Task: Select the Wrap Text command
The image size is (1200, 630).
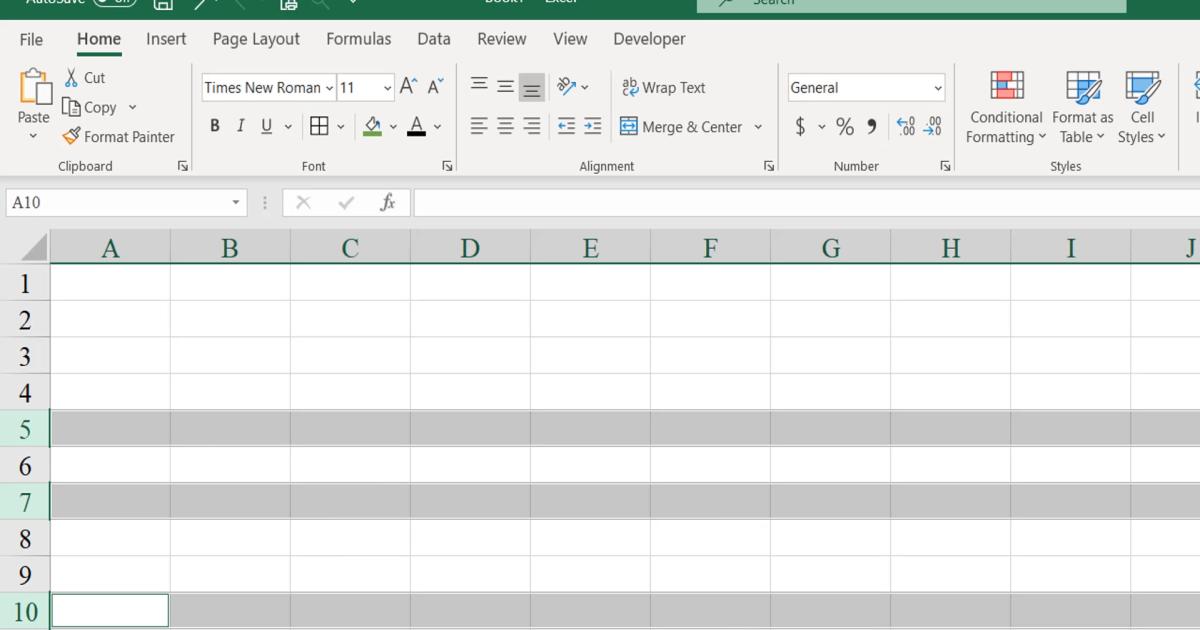Action: click(663, 87)
